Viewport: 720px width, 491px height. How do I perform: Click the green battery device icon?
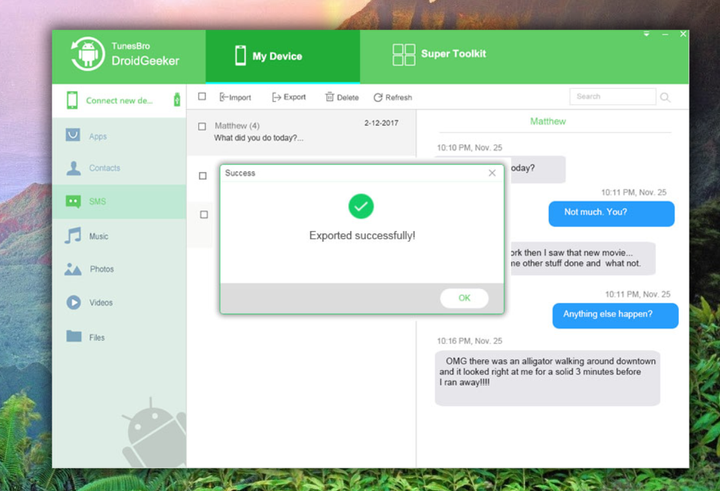pos(177,100)
